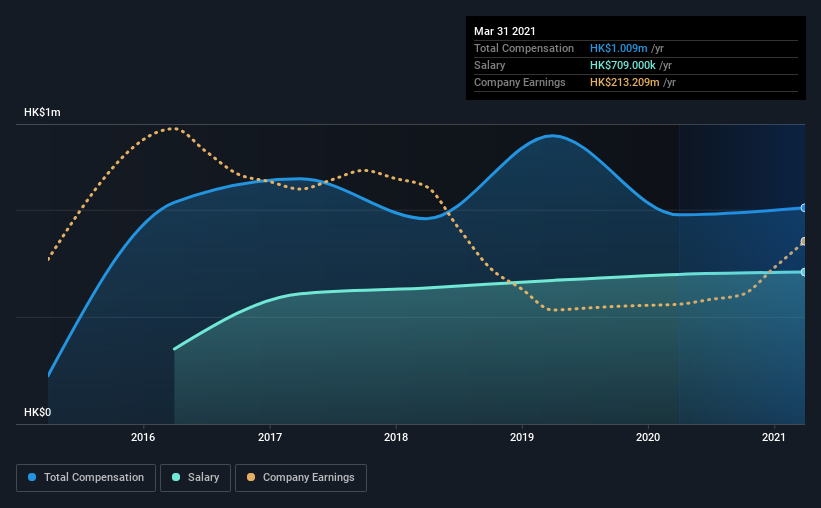Click the HK$709.000k salary value
Viewport: 821px width, 508px height.
pyautogui.click(x=623, y=65)
